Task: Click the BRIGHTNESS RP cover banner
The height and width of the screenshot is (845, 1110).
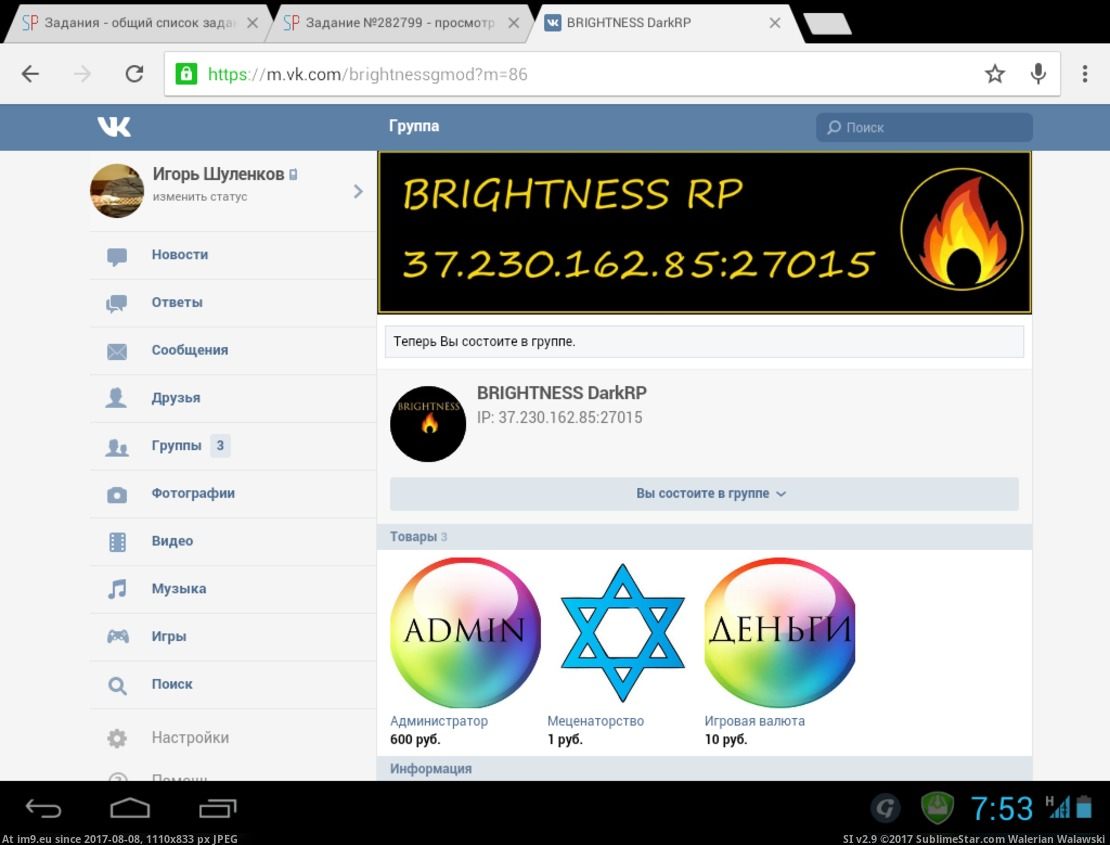Action: click(x=704, y=232)
